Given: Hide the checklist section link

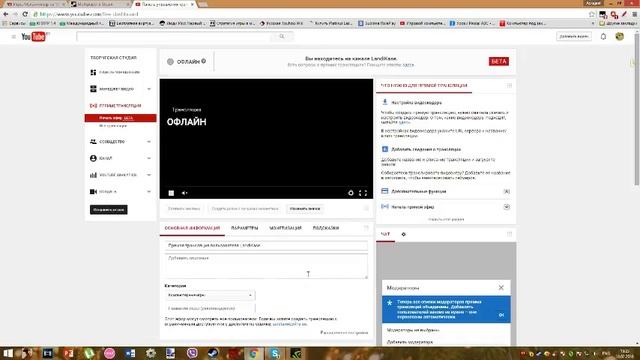Looking at the screenshot, I should [446, 220].
